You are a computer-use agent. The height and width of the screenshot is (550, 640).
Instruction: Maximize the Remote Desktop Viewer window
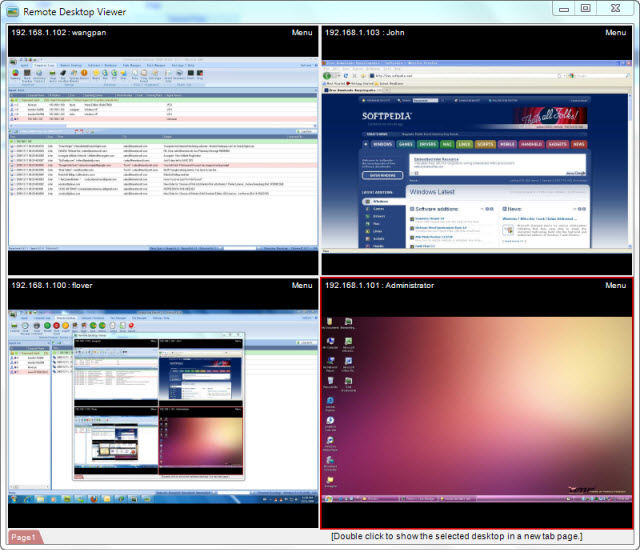pos(585,8)
